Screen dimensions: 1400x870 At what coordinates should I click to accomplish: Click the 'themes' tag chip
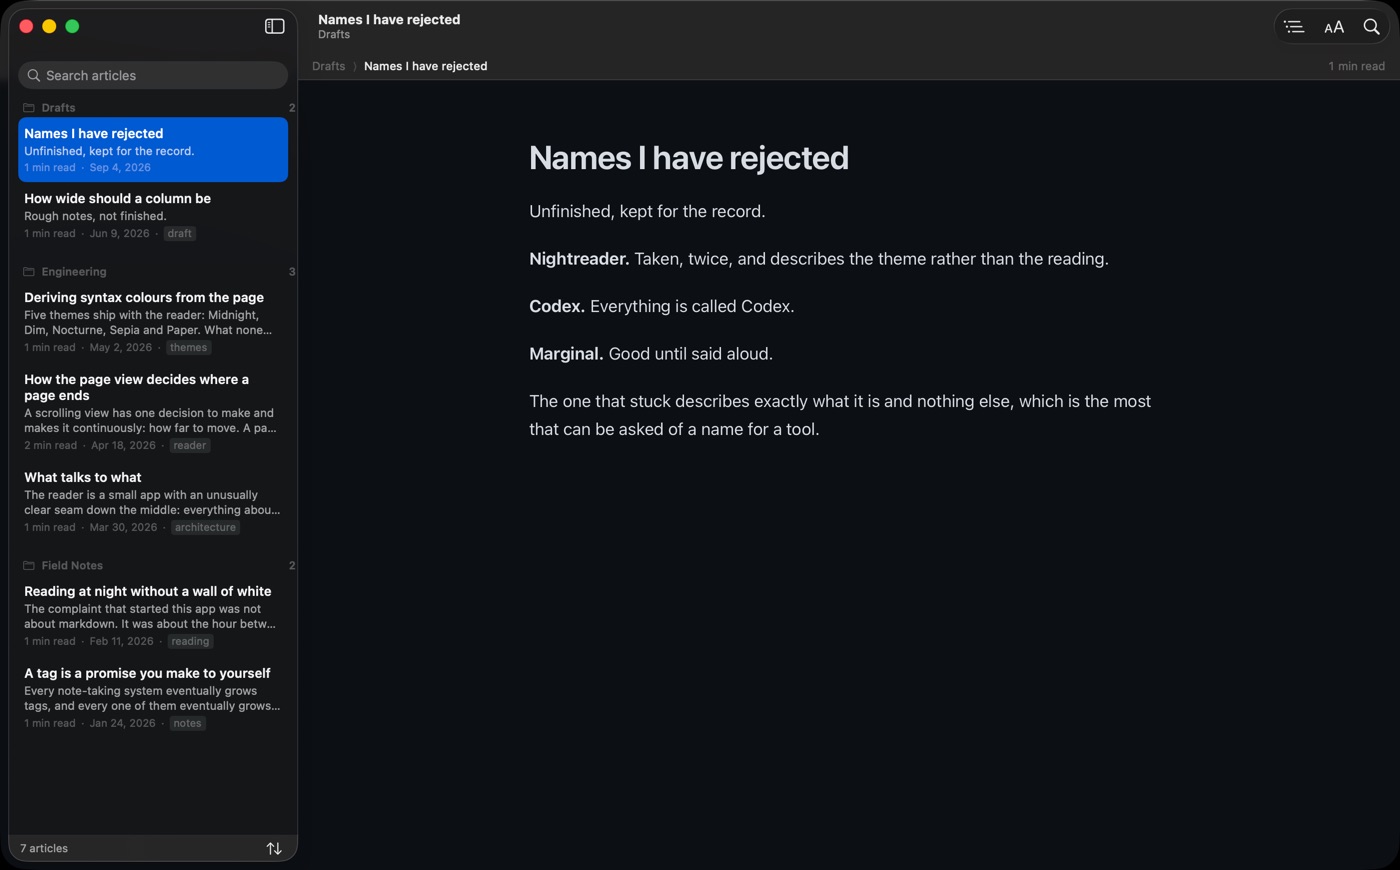[188, 347]
